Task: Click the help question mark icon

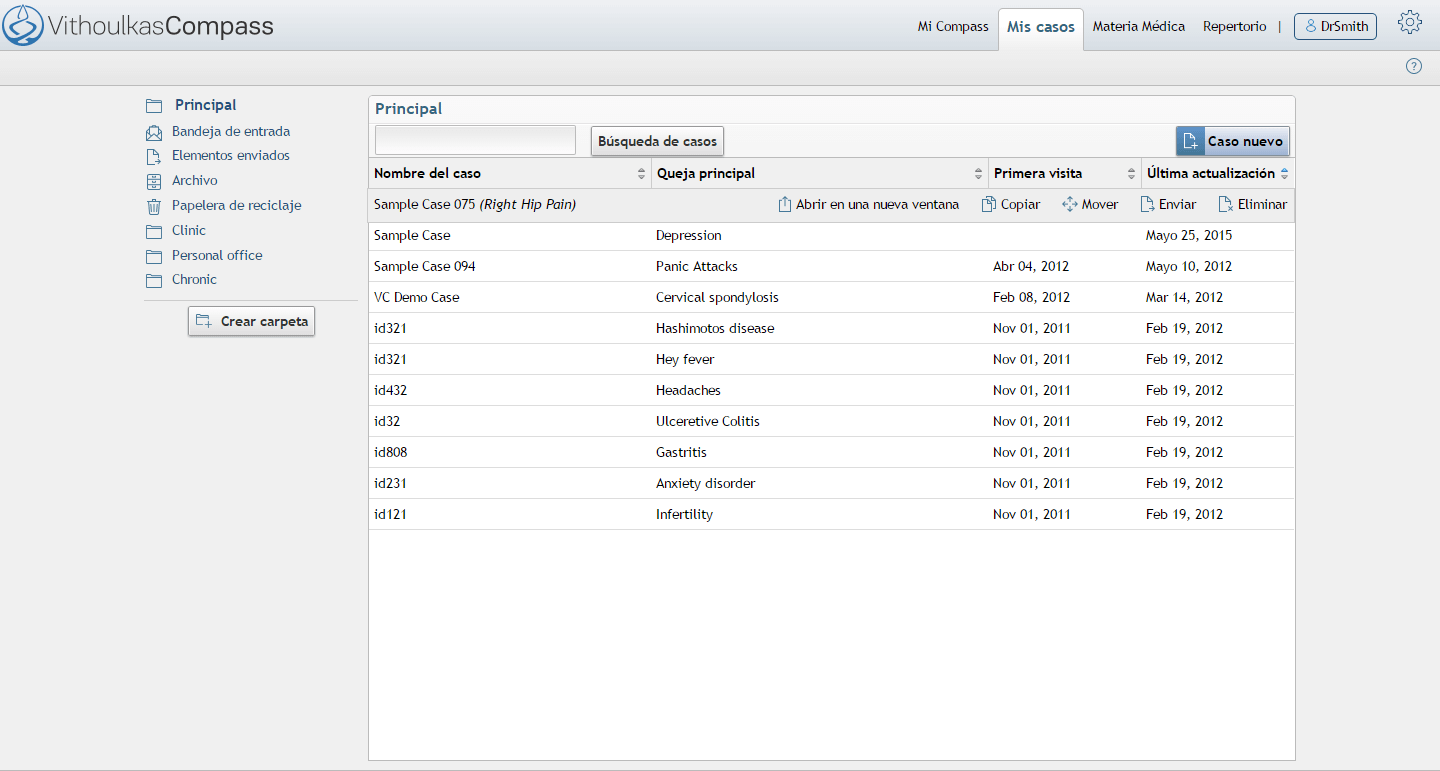Action: pos(1413,67)
